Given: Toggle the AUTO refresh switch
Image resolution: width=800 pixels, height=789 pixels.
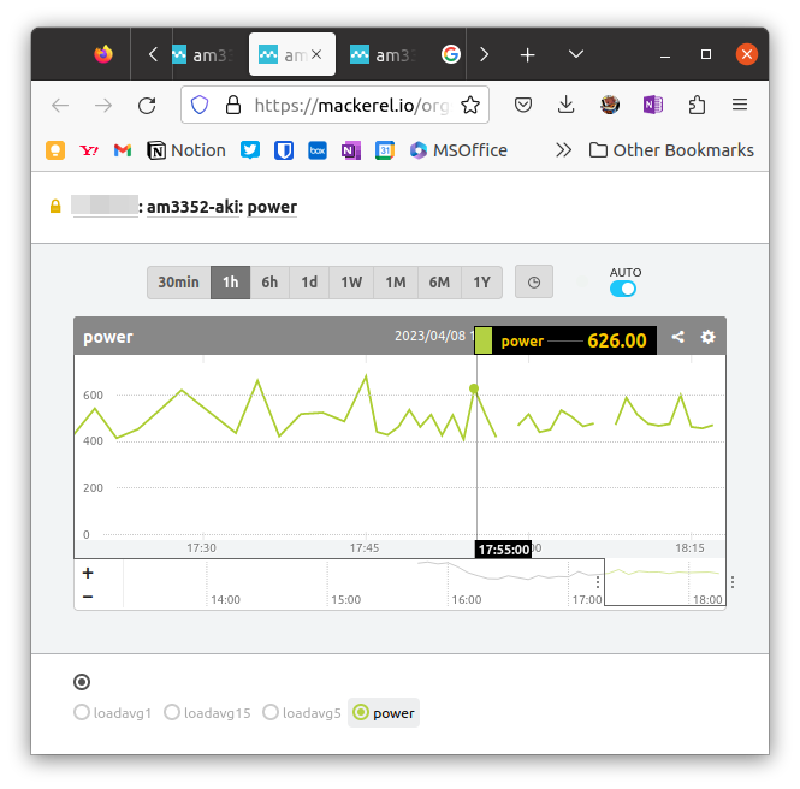Looking at the screenshot, I should 623,288.
